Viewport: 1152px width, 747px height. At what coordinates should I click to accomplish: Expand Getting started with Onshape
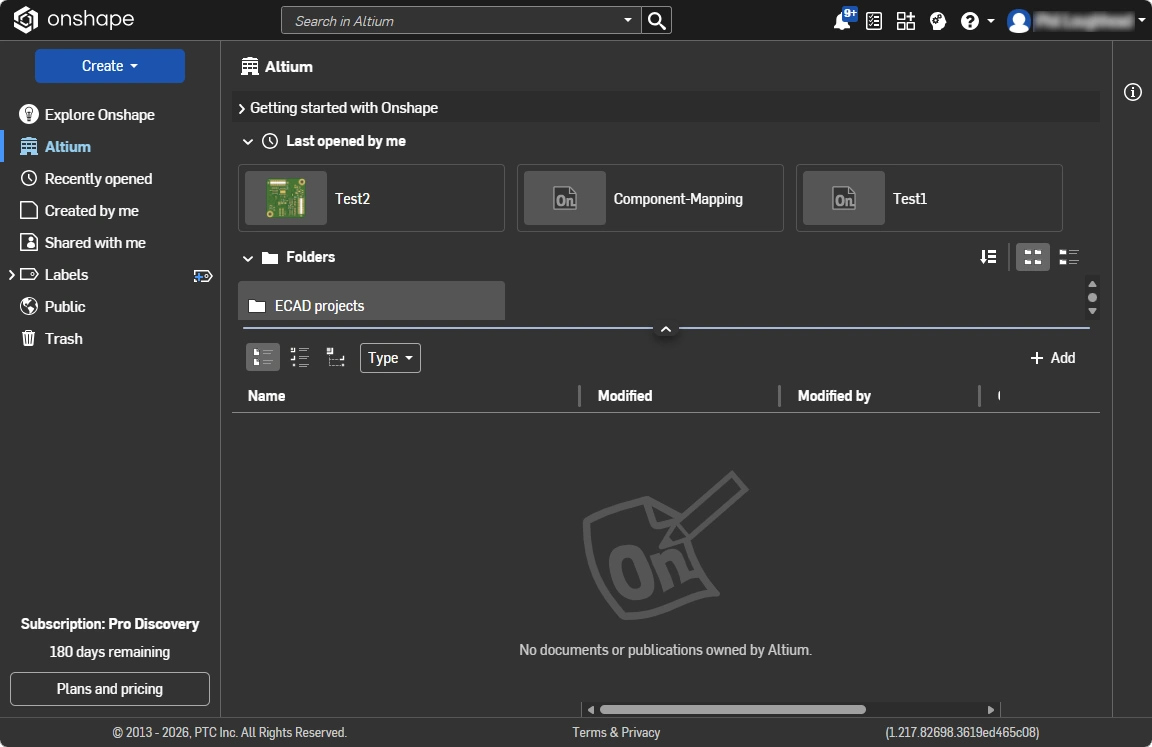click(x=242, y=109)
